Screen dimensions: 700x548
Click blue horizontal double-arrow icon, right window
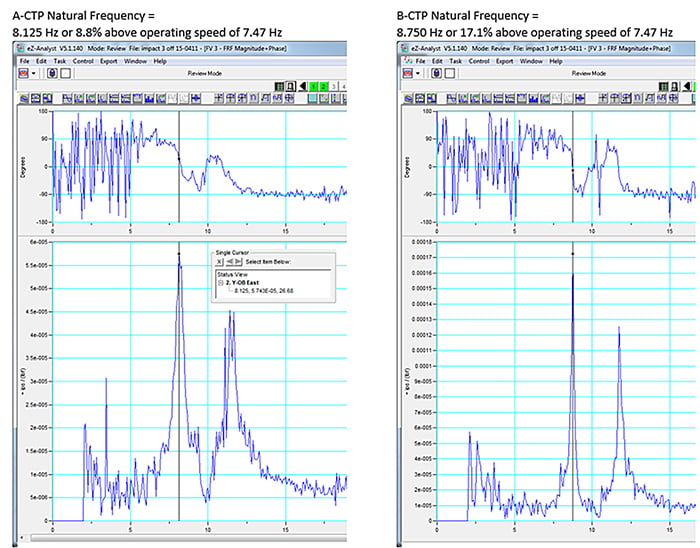579,99
